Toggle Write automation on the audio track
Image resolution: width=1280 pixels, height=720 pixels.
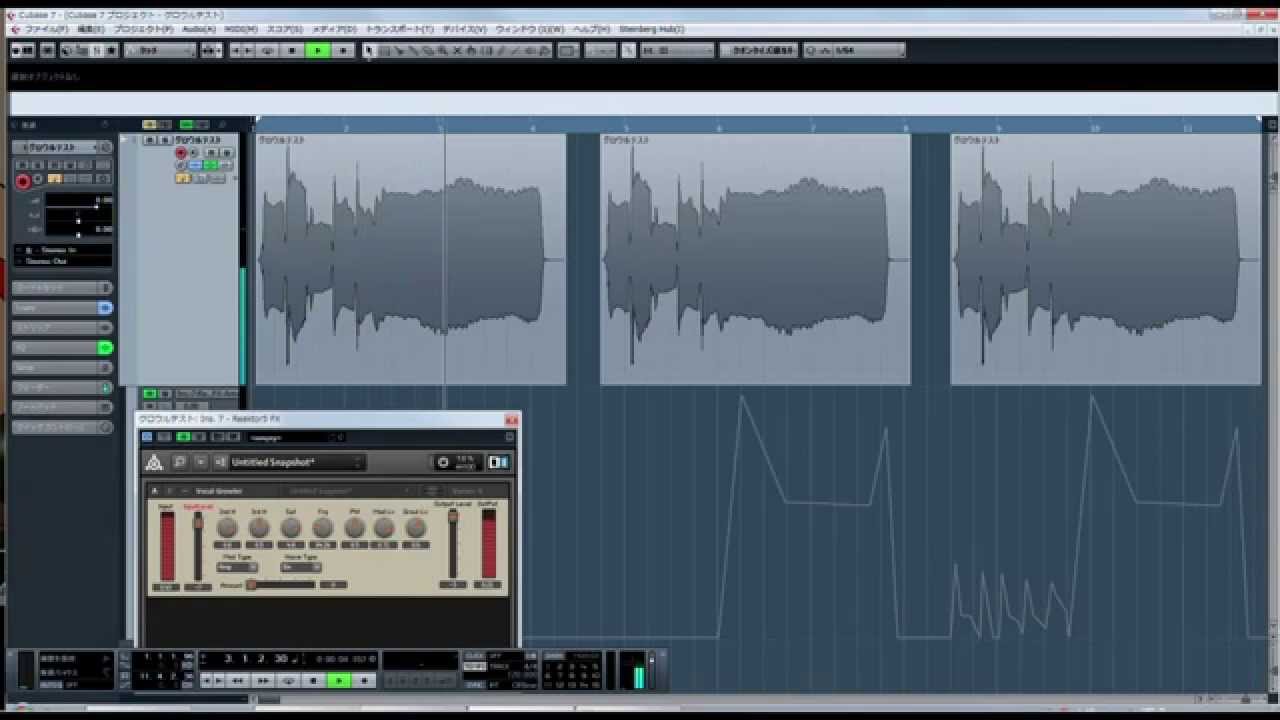[x=226, y=153]
